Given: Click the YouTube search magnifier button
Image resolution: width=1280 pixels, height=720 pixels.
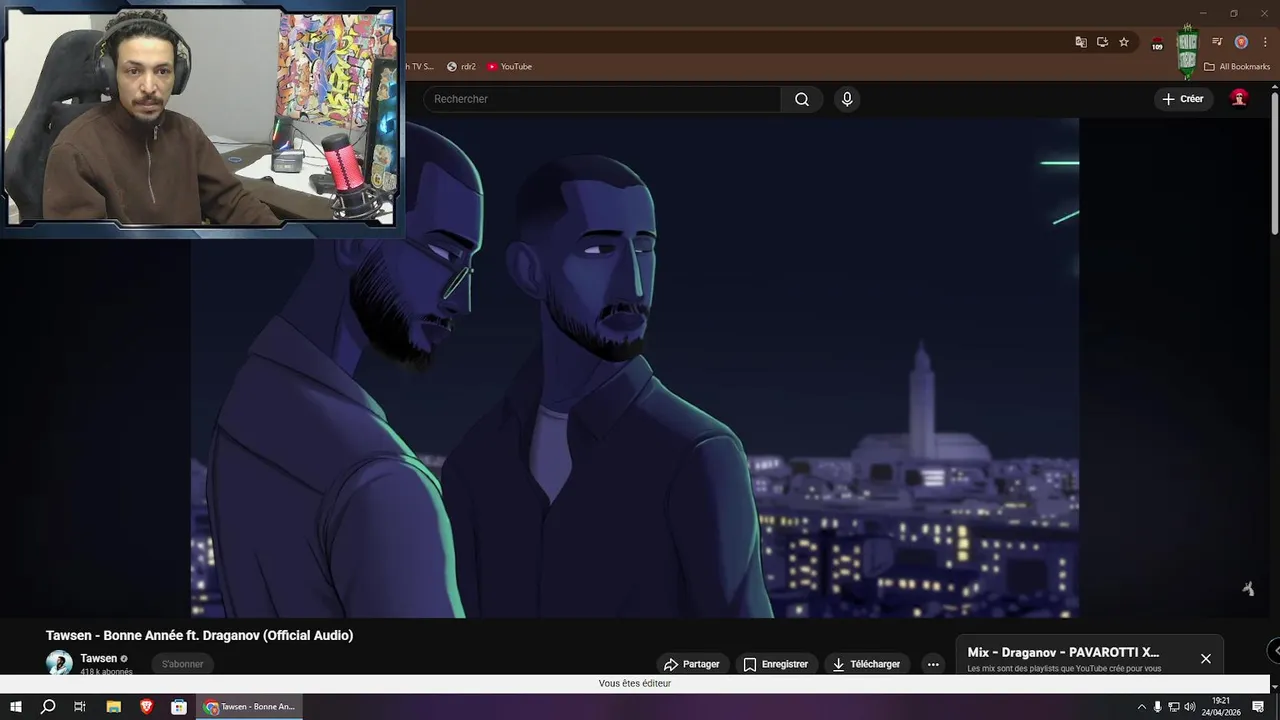Looking at the screenshot, I should 802,99.
